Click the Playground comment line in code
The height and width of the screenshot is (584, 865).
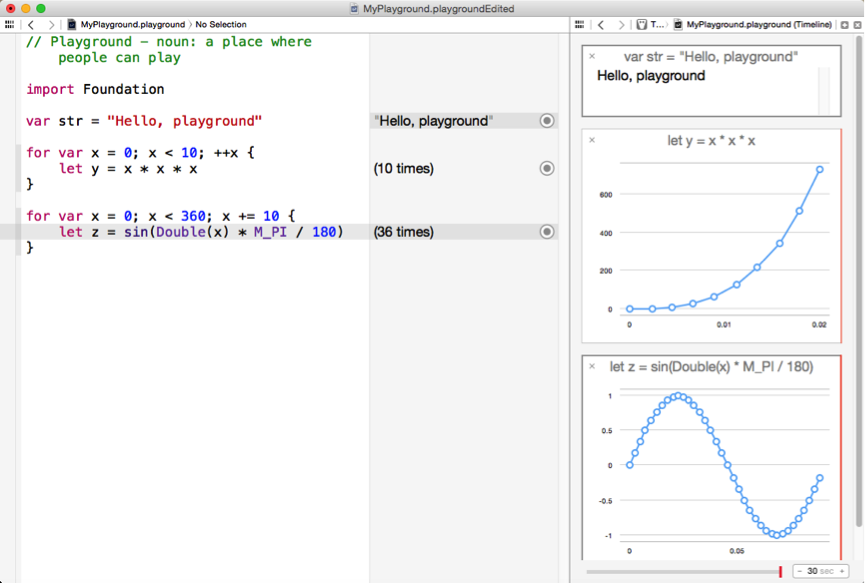[x=169, y=50]
